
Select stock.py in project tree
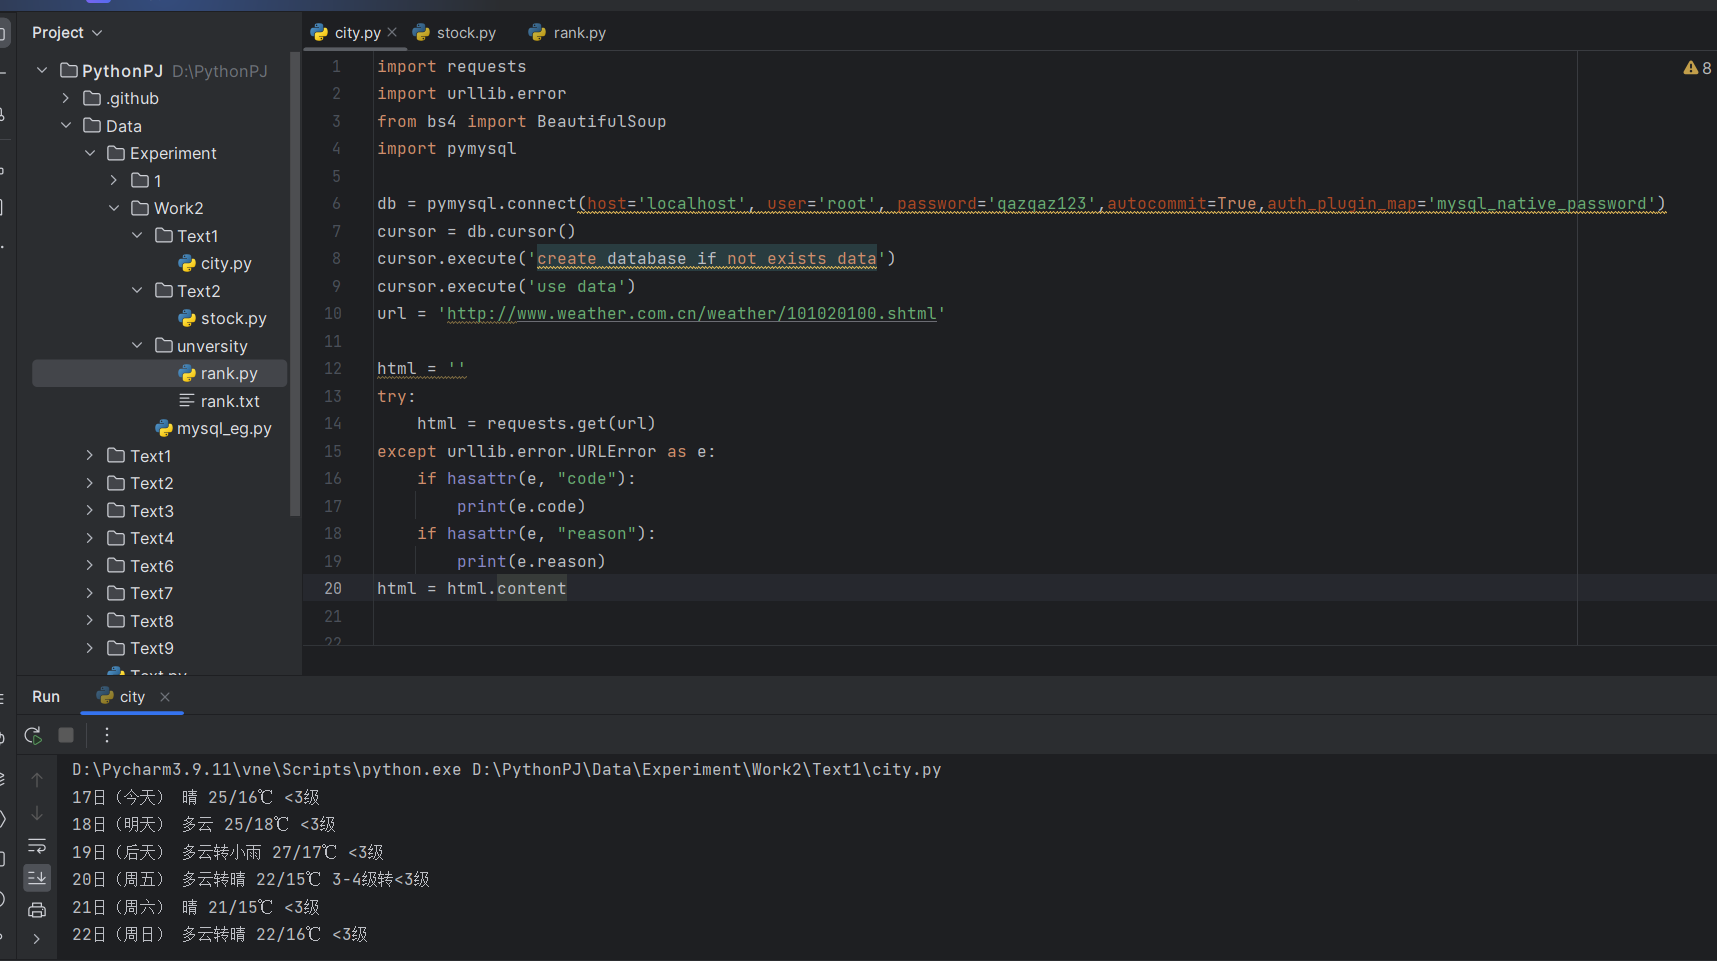point(222,318)
